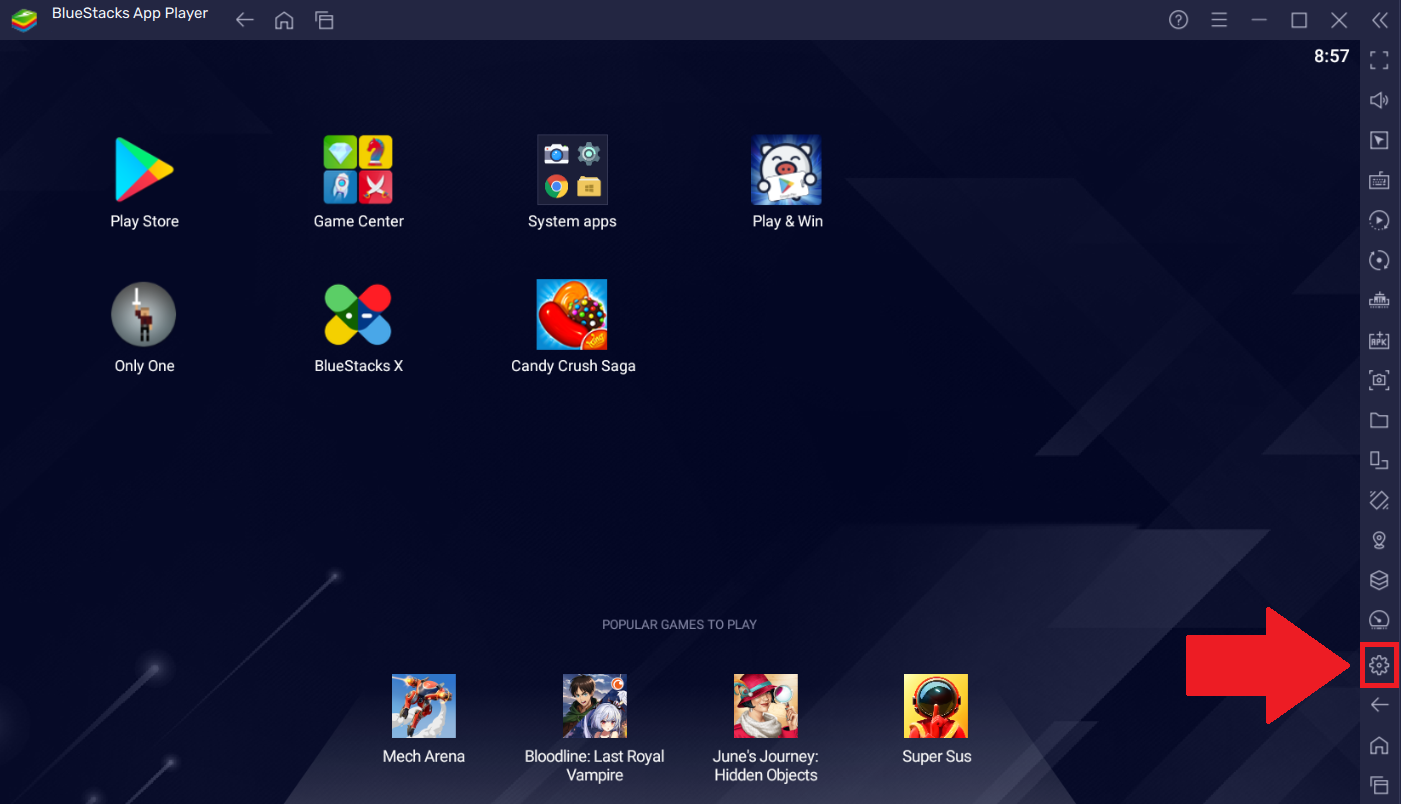Take a screenshot with camera icon
1401x804 pixels.
1379,380
